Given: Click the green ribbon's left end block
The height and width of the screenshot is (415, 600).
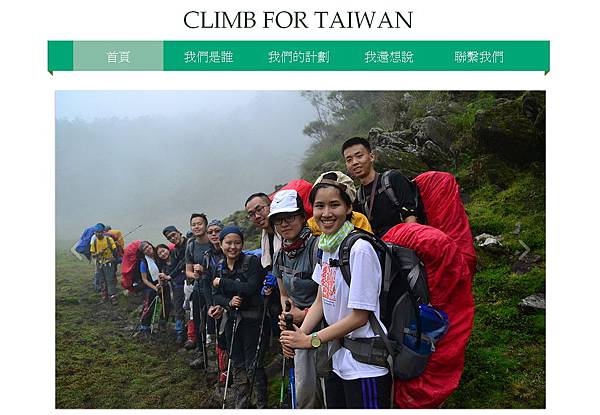Looking at the screenshot, I should pos(60,56).
